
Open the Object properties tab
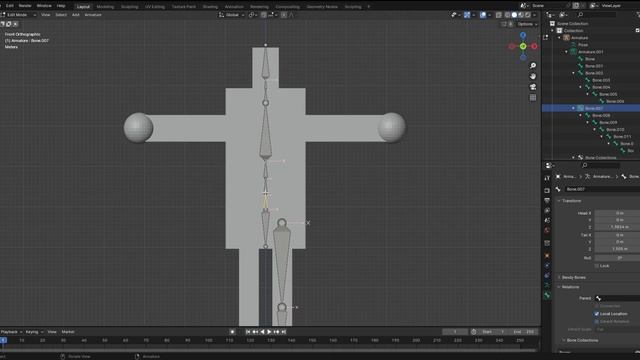click(547, 256)
